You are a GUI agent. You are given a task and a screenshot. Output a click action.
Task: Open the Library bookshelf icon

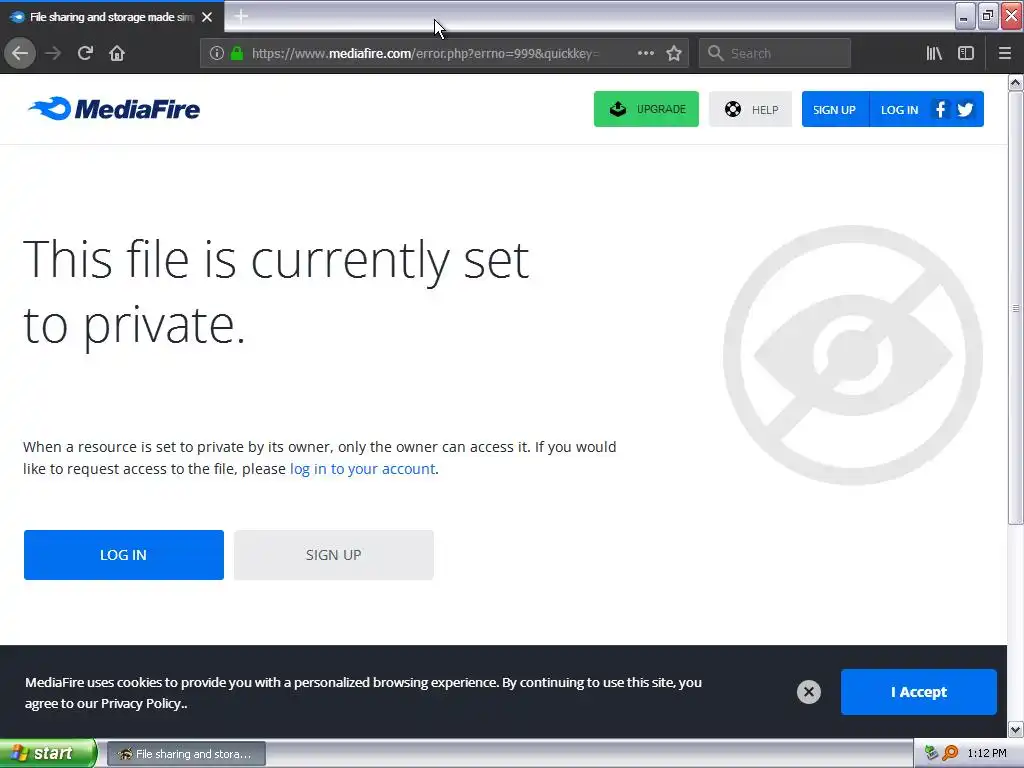tap(934, 53)
